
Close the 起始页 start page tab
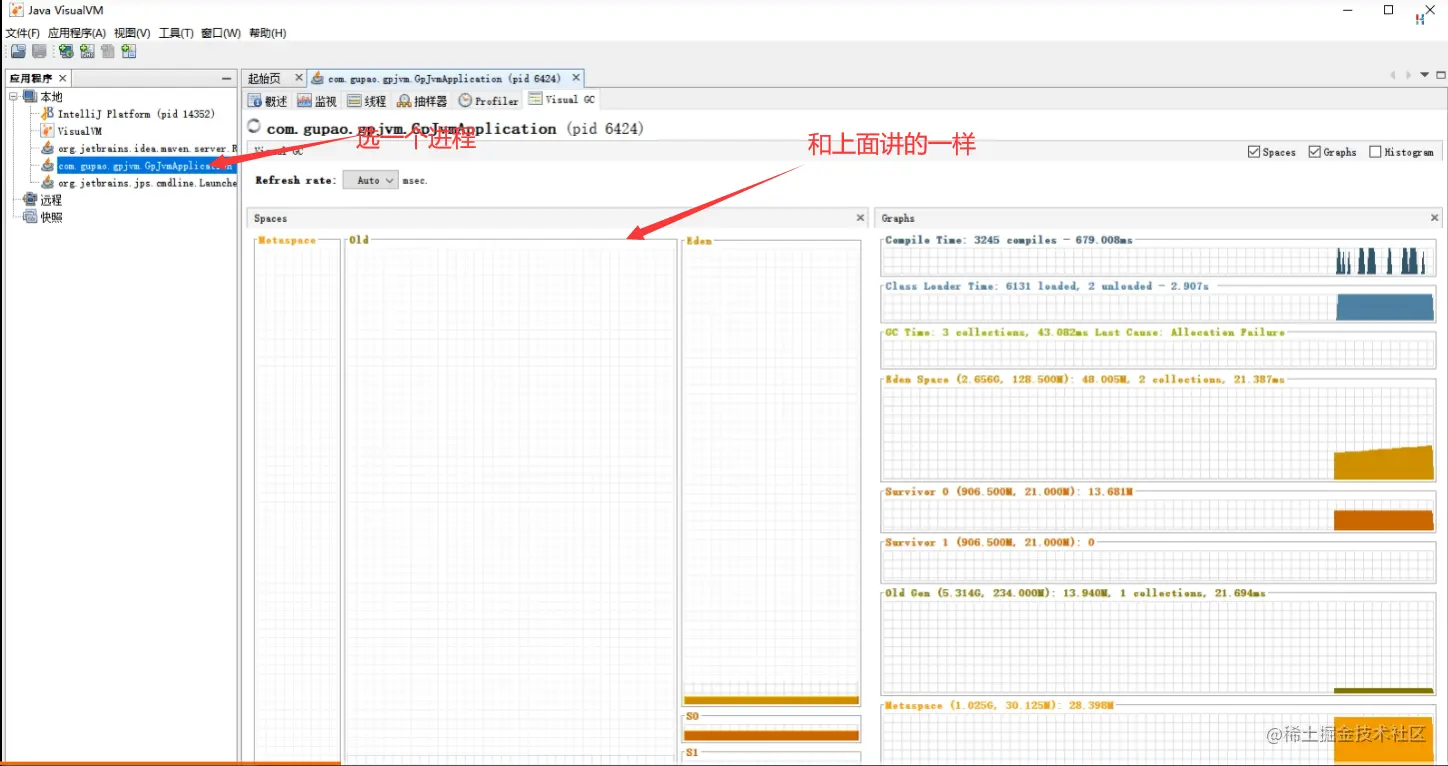point(298,78)
